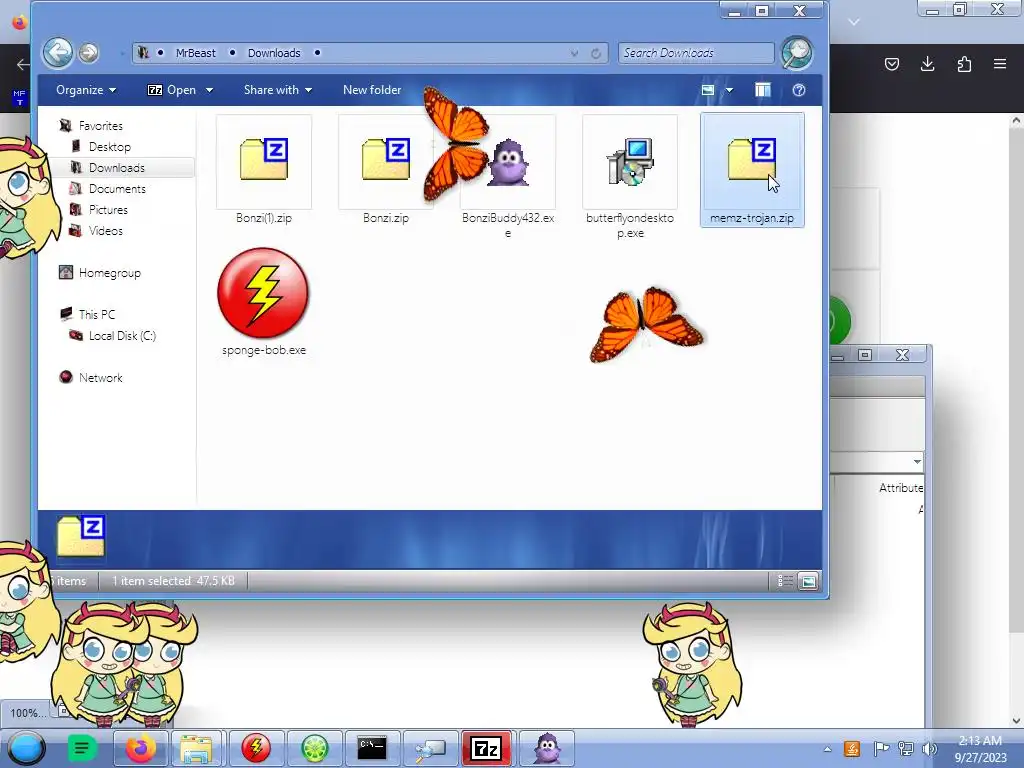Click the Pocket save icon in Firefox
Viewport: 1024px width, 768px height.
[x=891, y=63]
